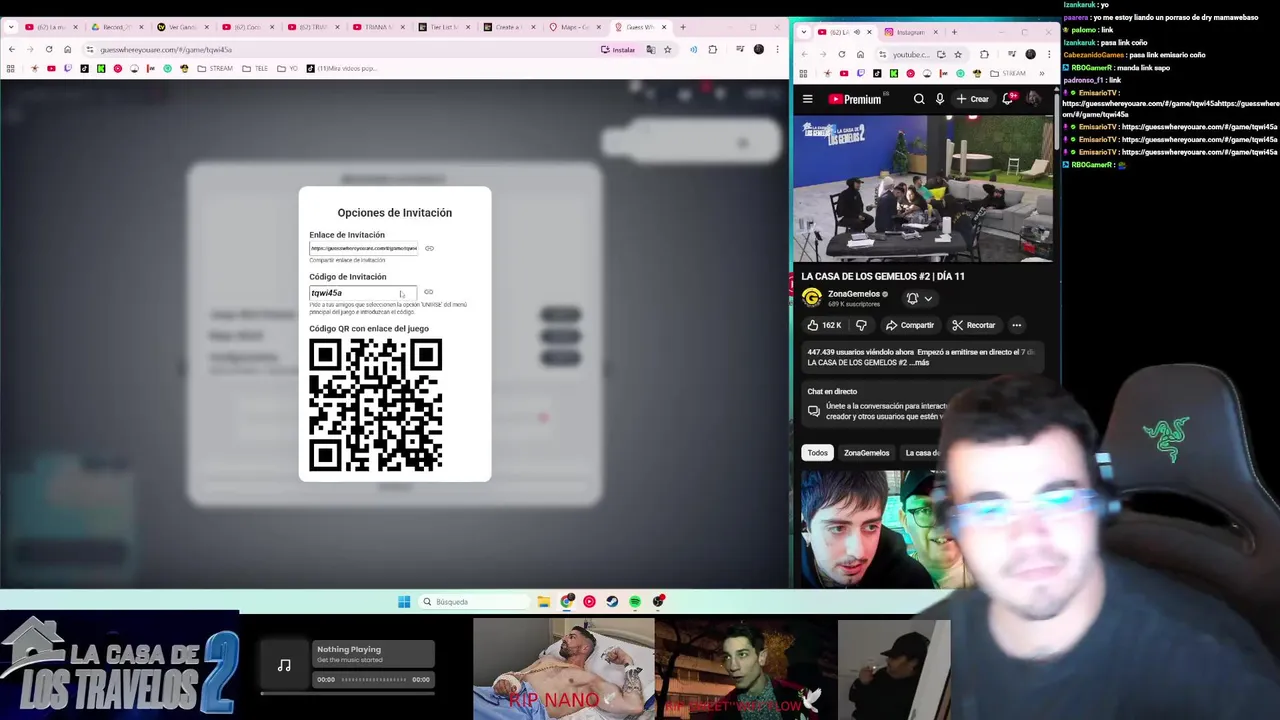Open a new tab in left Chrome window

(683, 27)
